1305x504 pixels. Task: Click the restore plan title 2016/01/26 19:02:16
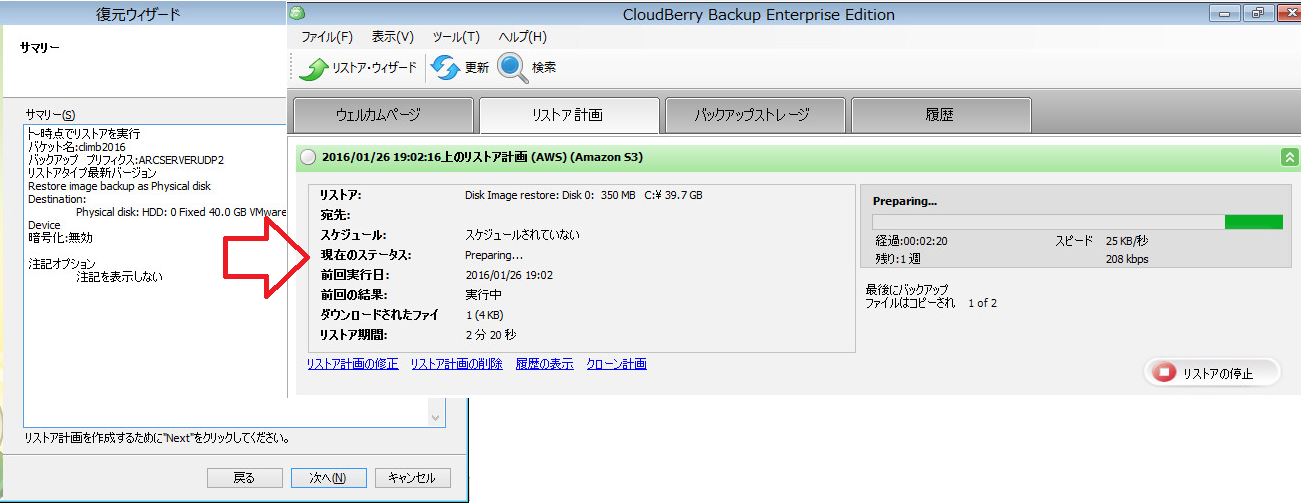click(482, 157)
